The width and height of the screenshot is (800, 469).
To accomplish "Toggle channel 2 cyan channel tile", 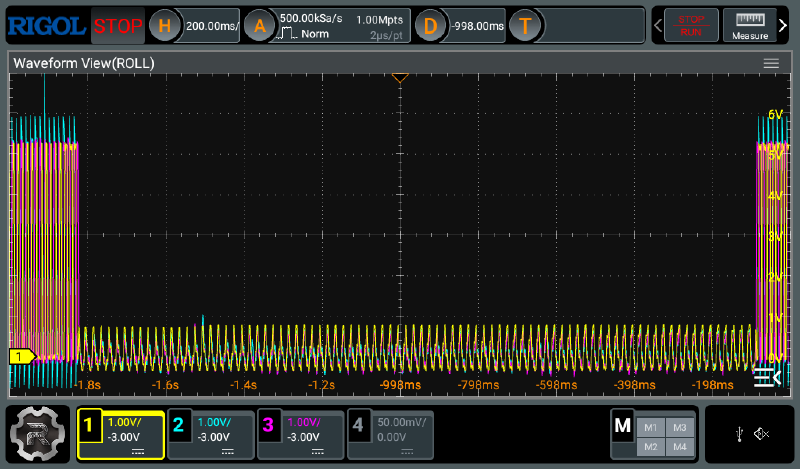I will pos(210,434).
